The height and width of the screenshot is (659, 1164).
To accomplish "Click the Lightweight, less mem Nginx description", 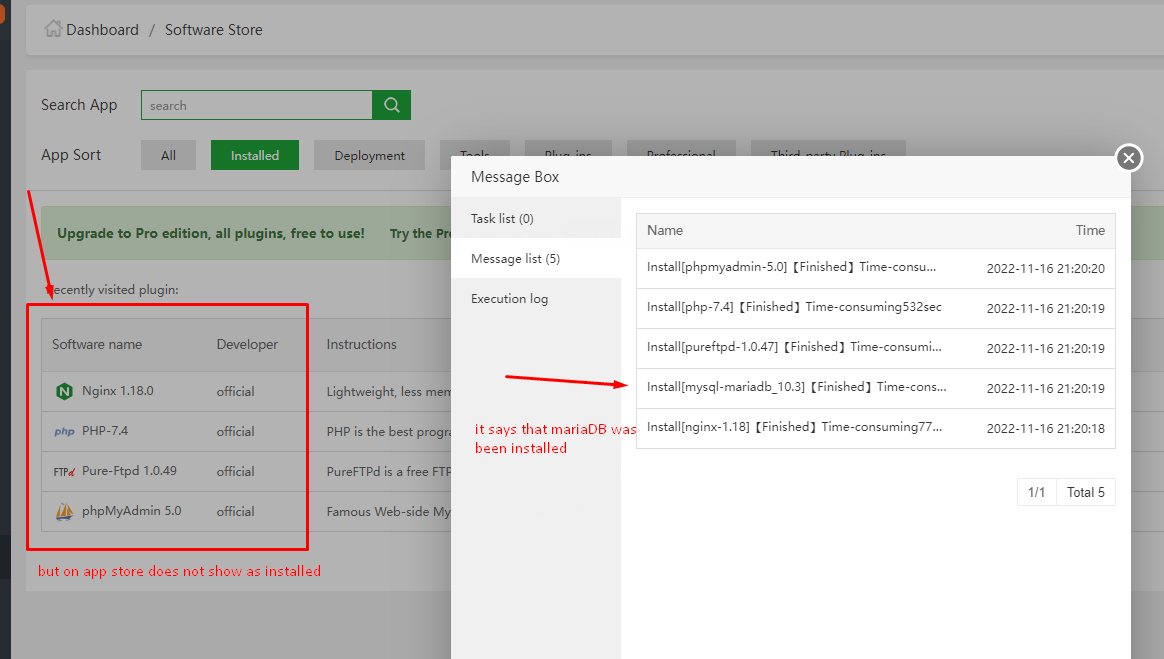I will 388,391.
